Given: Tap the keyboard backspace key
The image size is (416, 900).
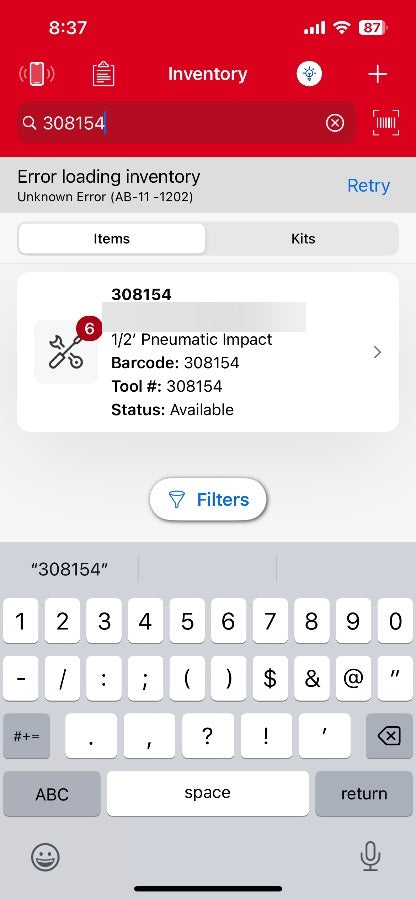Looking at the screenshot, I should click(x=389, y=736).
